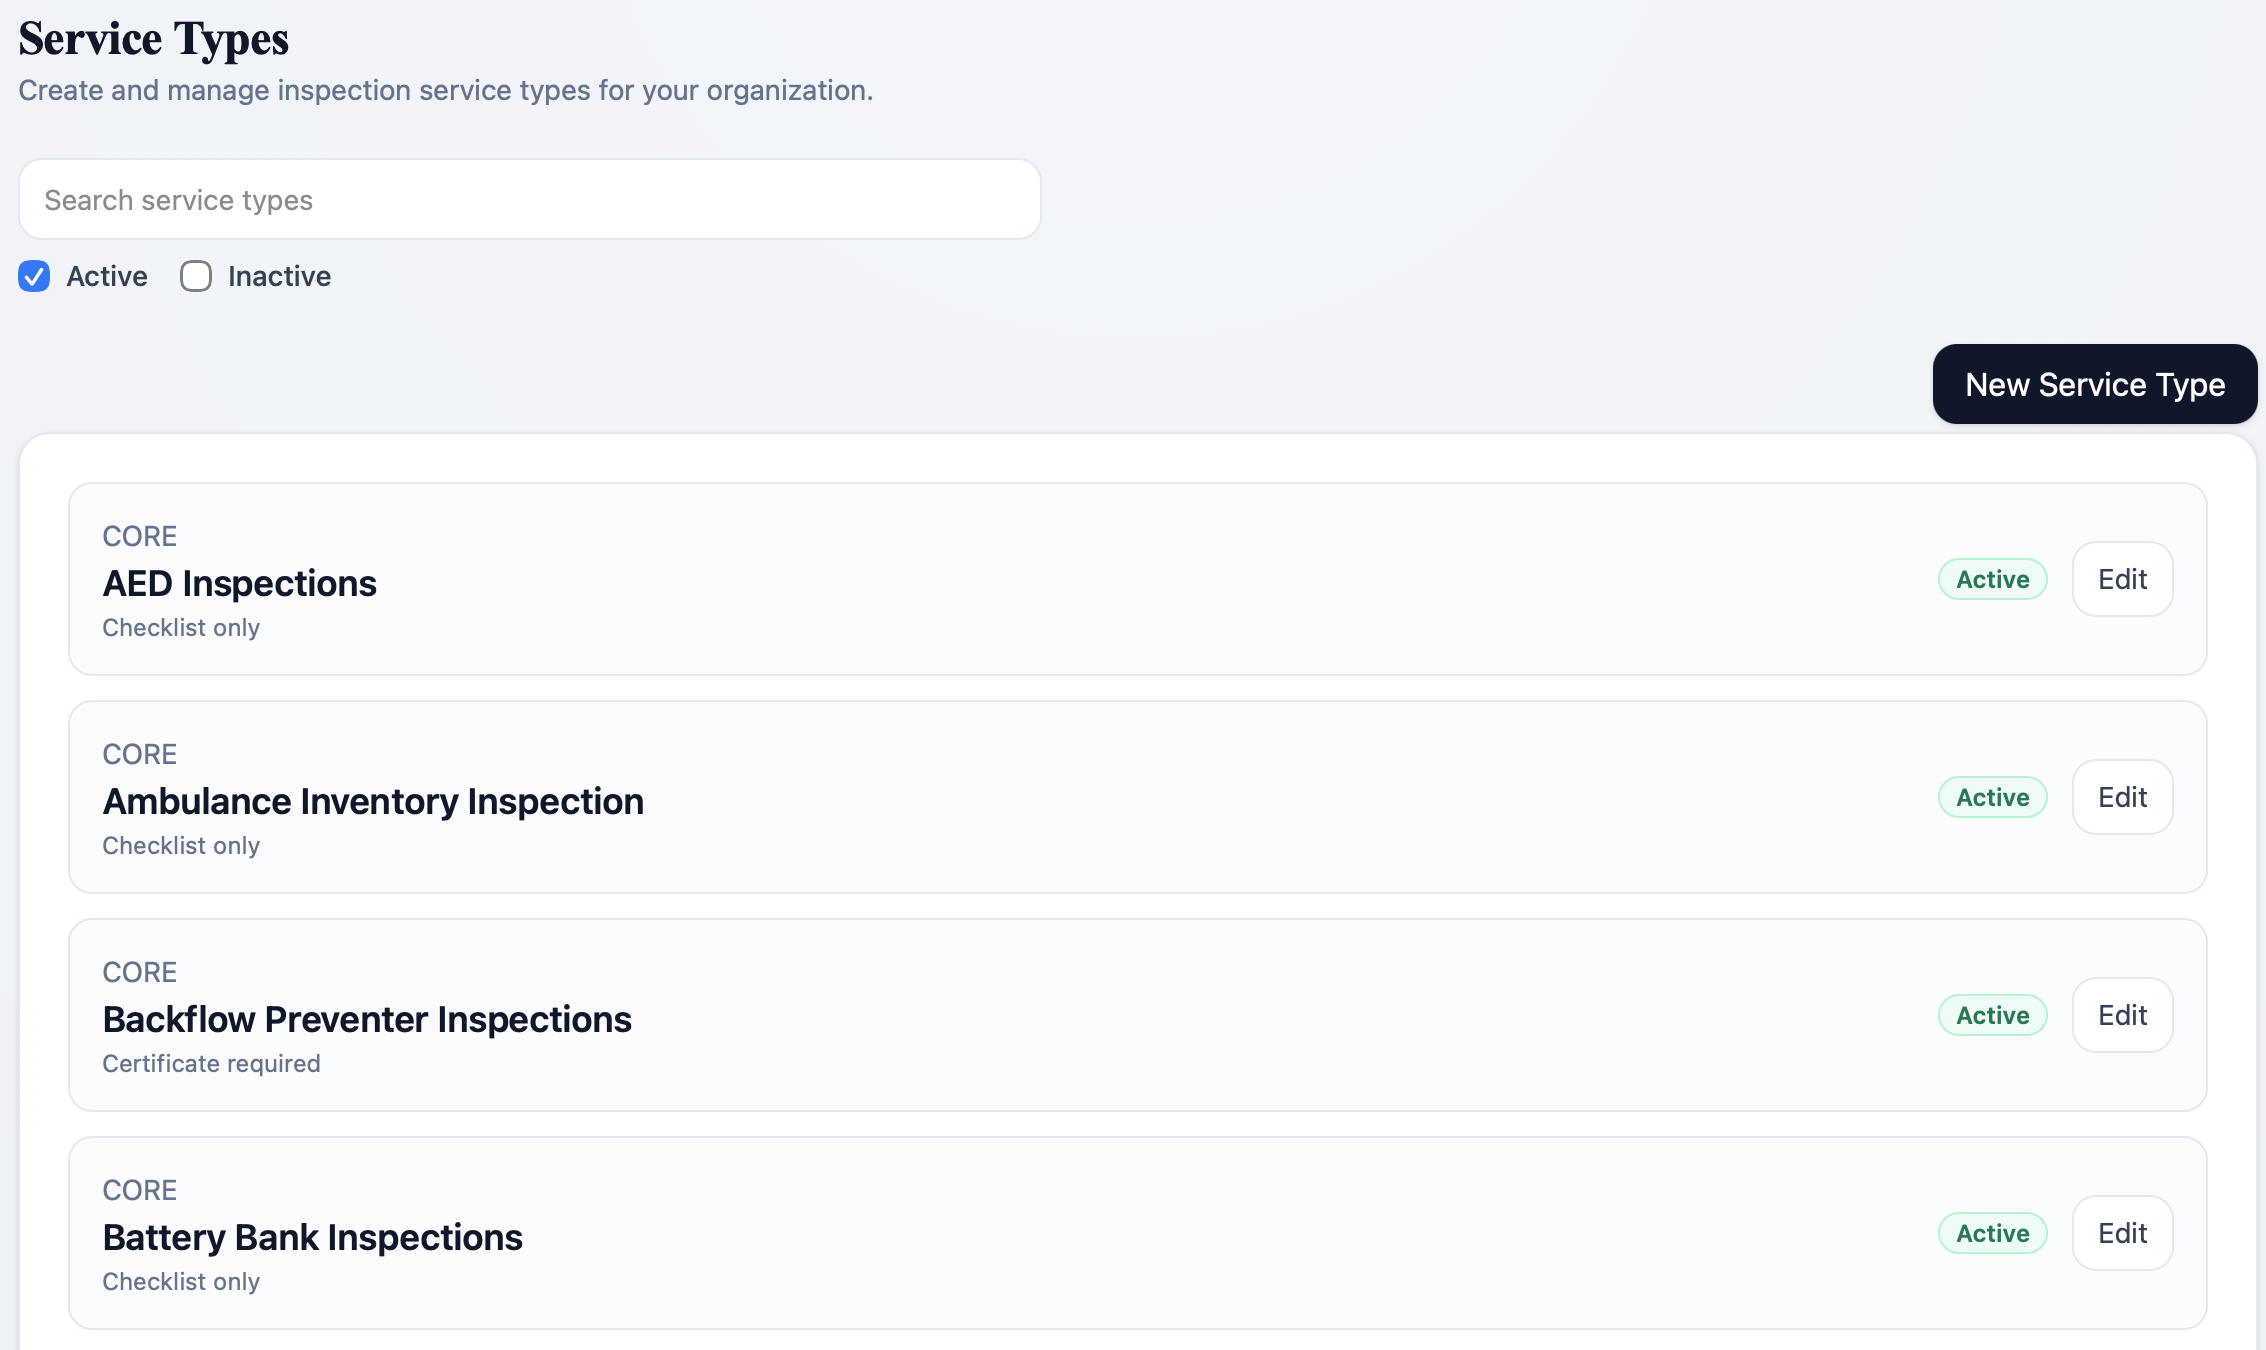The height and width of the screenshot is (1350, 2266).
Task: Open the Backflow Preventer Inspections title
Action: [x=367, y=1019]
